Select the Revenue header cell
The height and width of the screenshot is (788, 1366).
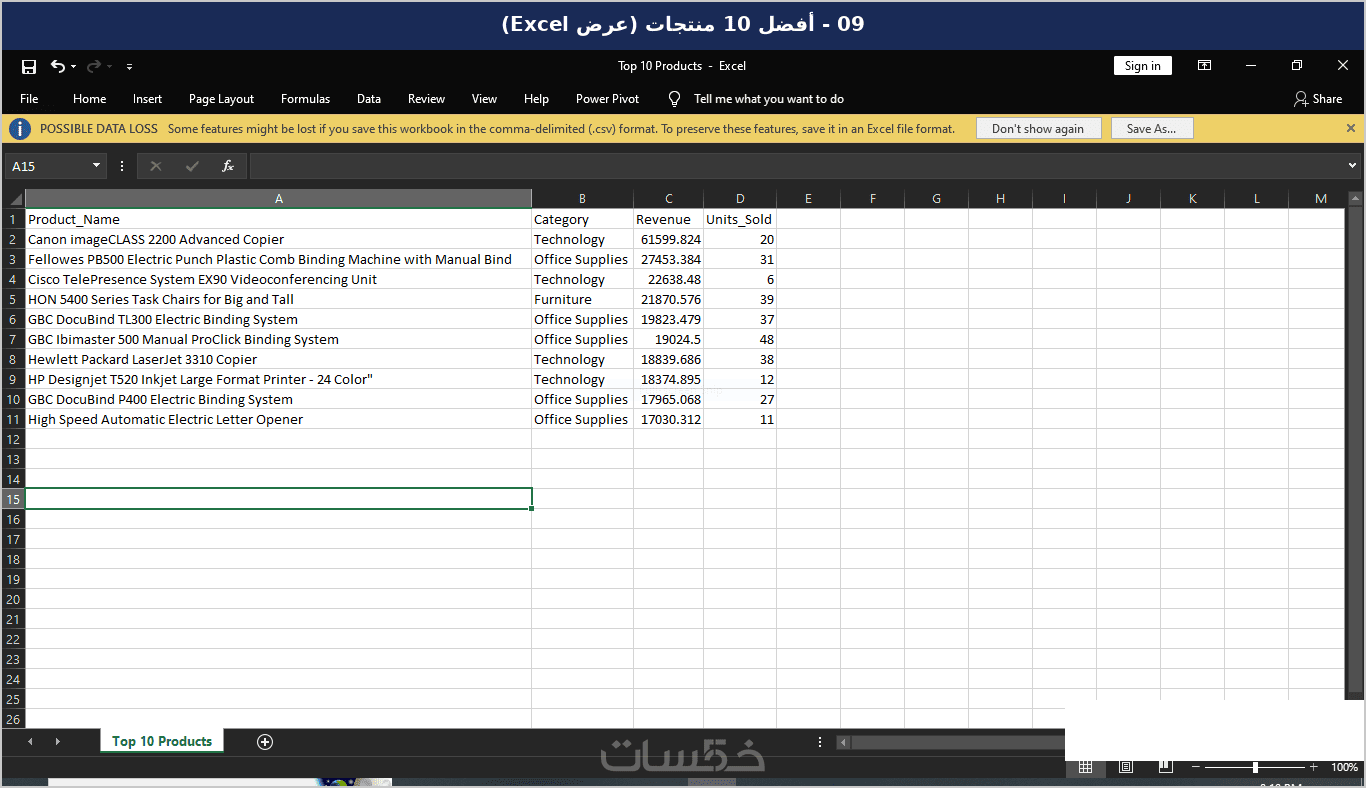[669, 219]
